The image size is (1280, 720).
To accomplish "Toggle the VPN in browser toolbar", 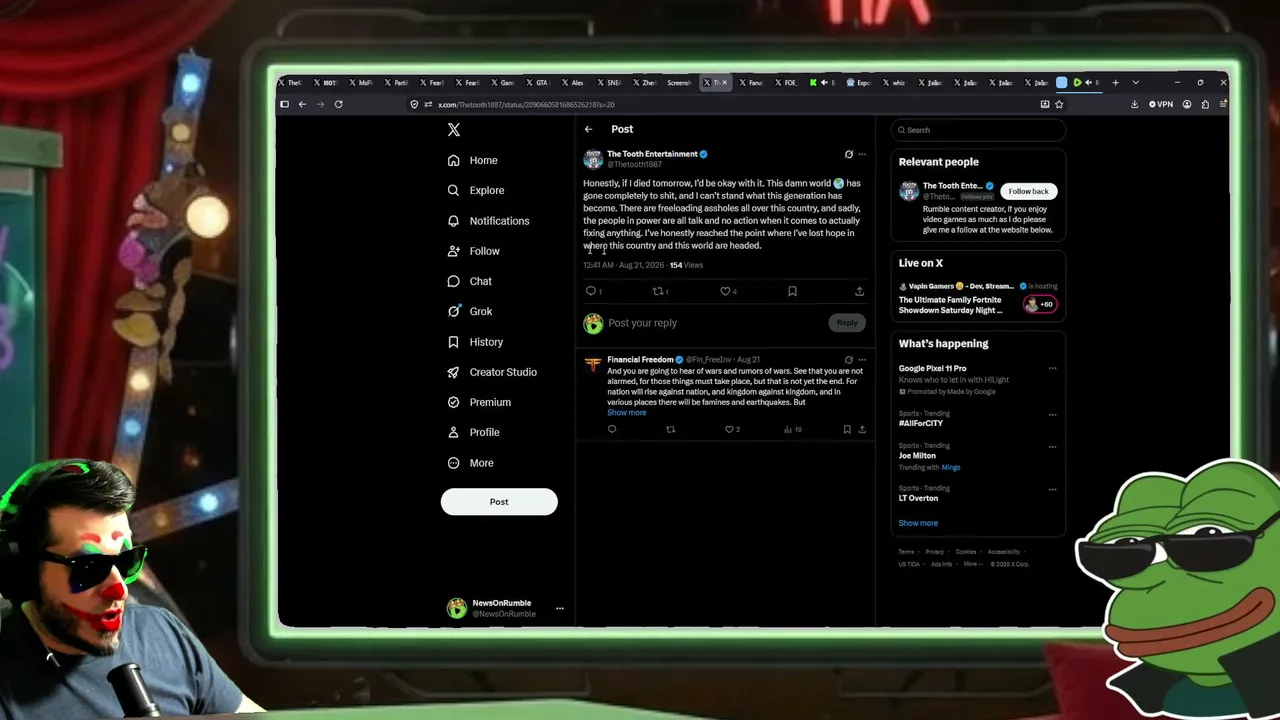I will pyautogui.click(x=1161, y=104).
